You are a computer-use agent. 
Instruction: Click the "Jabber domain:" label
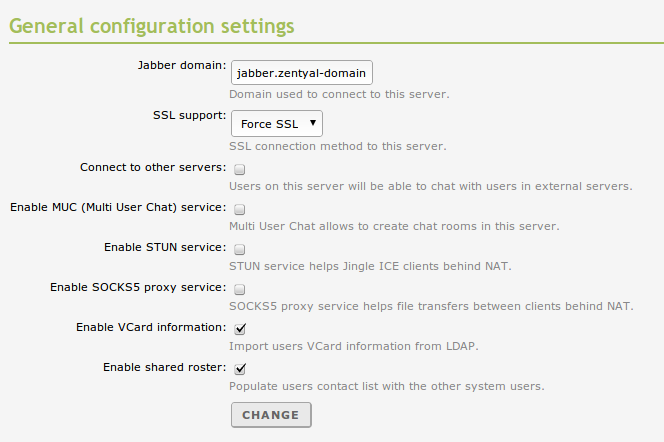(181, 65)
